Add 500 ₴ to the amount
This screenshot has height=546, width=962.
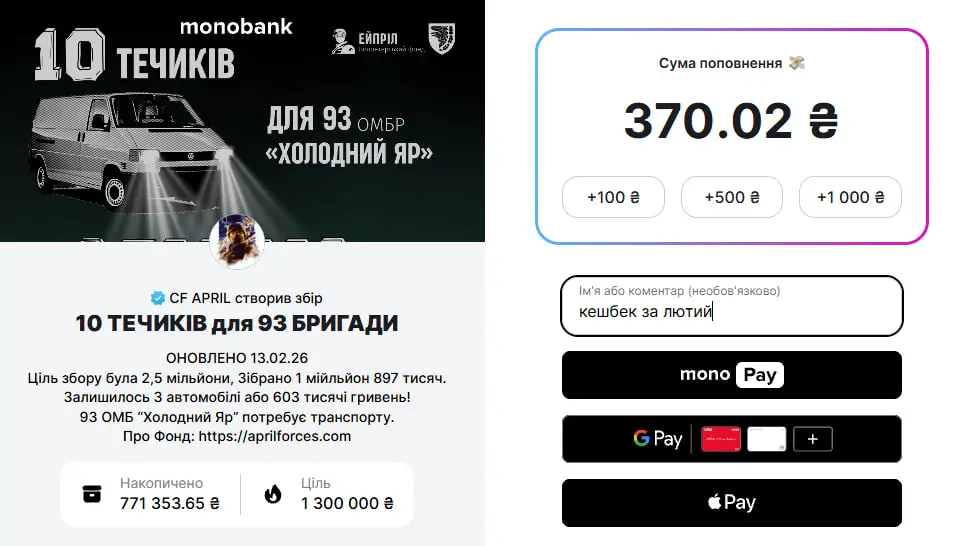(731, 197)
